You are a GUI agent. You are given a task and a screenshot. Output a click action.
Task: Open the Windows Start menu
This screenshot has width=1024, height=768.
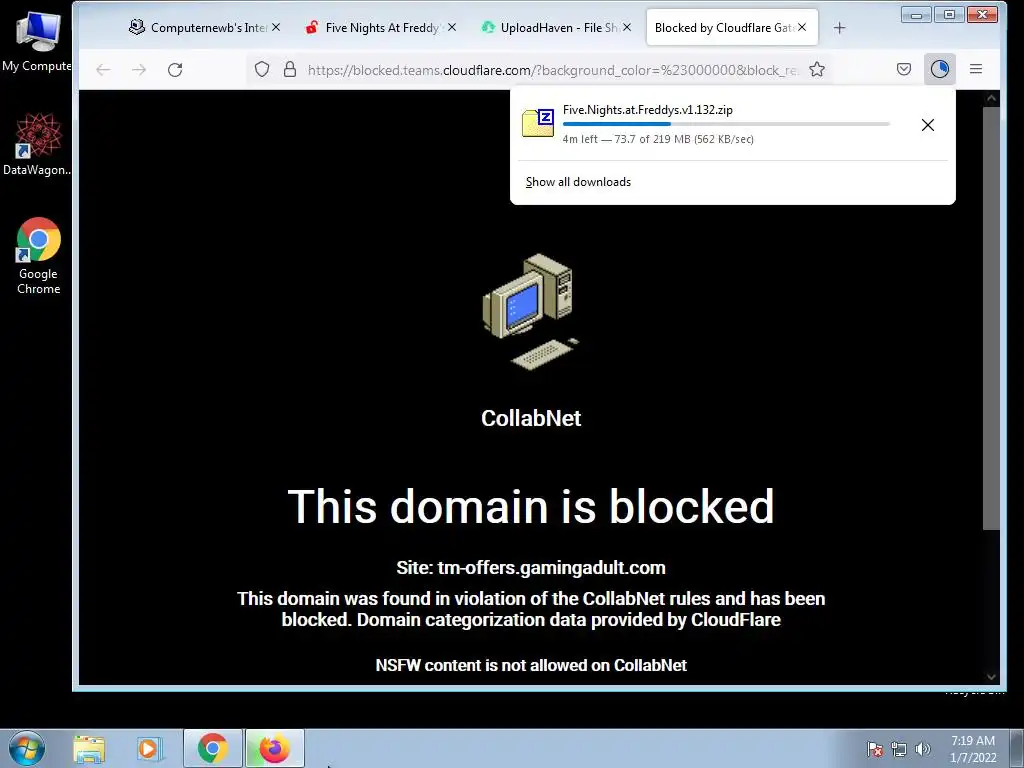pos(27,748)
